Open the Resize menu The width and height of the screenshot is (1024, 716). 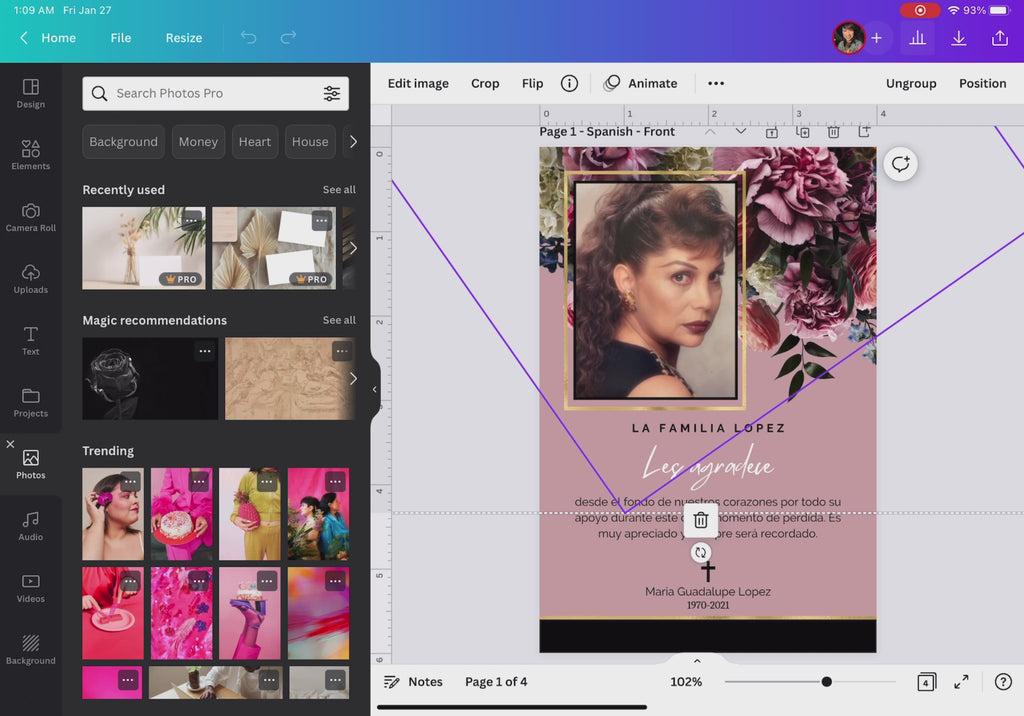coord(184,38)
